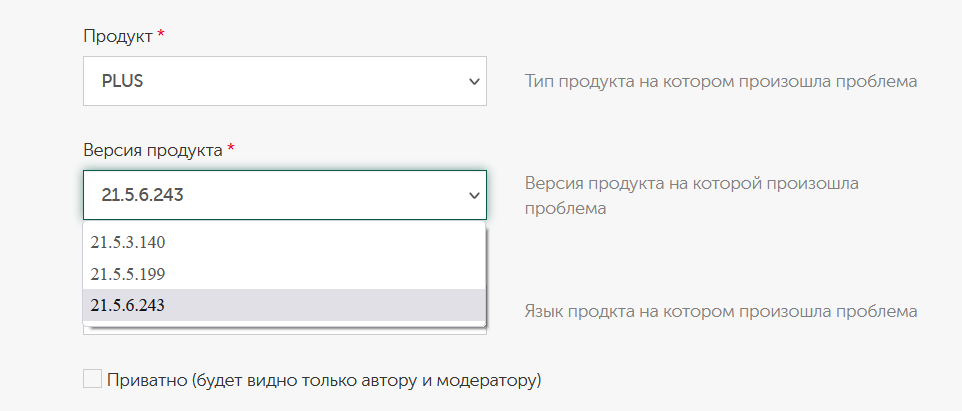Click the 21.5.6.243 value in the version field
The height and width of the screenshot is (411, 962).
point(142,196)
